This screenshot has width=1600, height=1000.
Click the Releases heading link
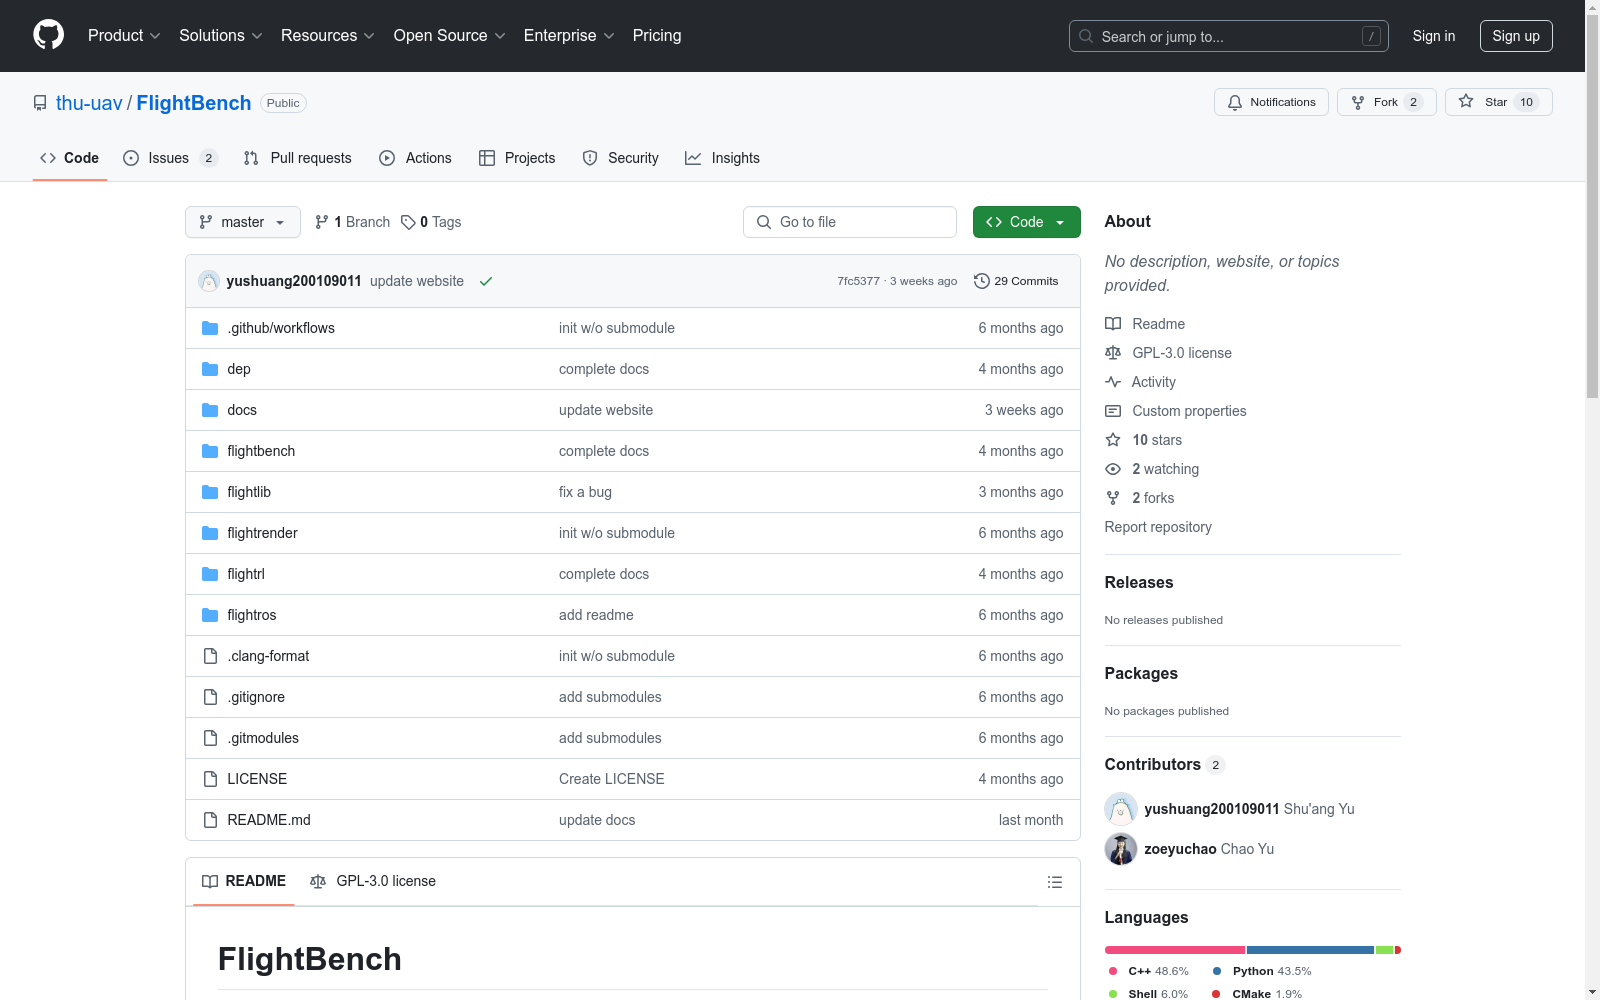pyautogui.click(x=1139, y=582)
